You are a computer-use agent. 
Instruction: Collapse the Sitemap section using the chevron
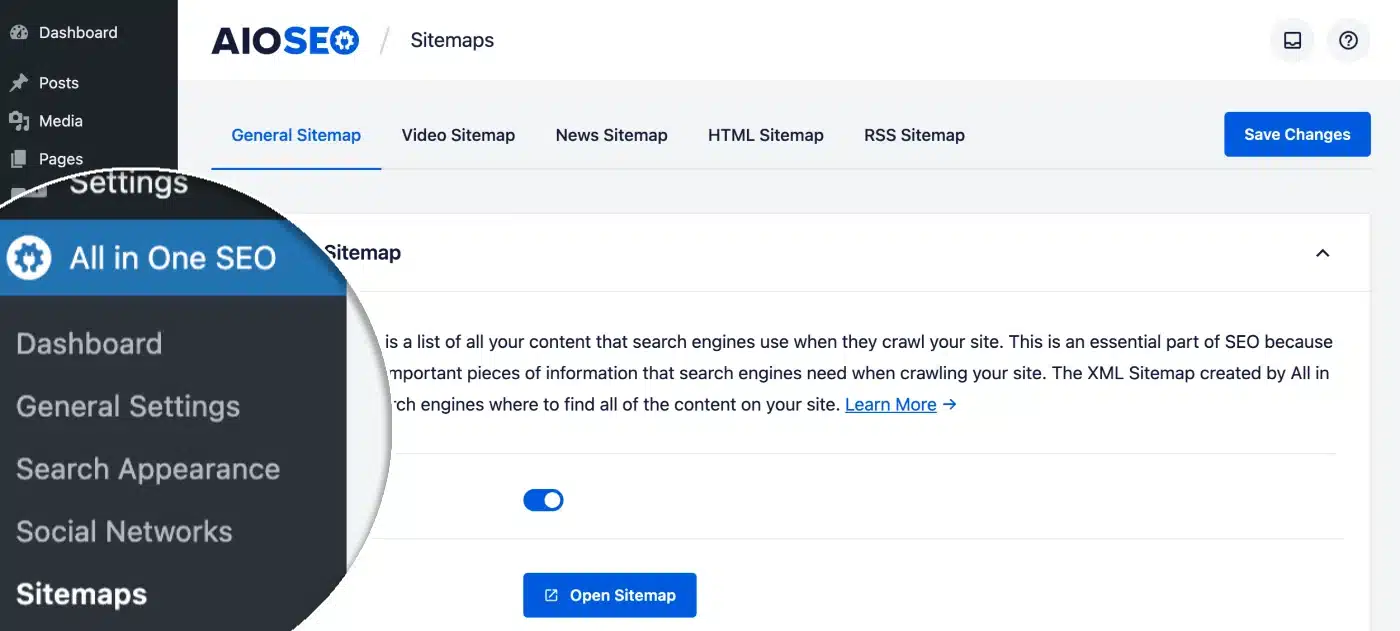pyautogui.click(x=1322, y=253)
